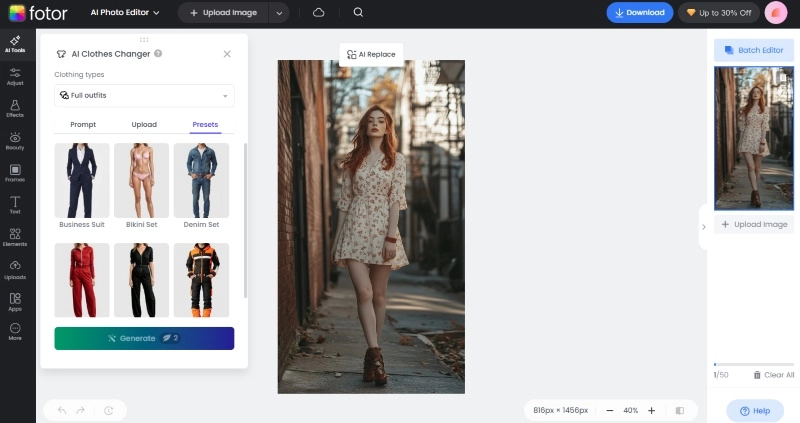
Task: Click the Generate button
Action: coord(144,338)
